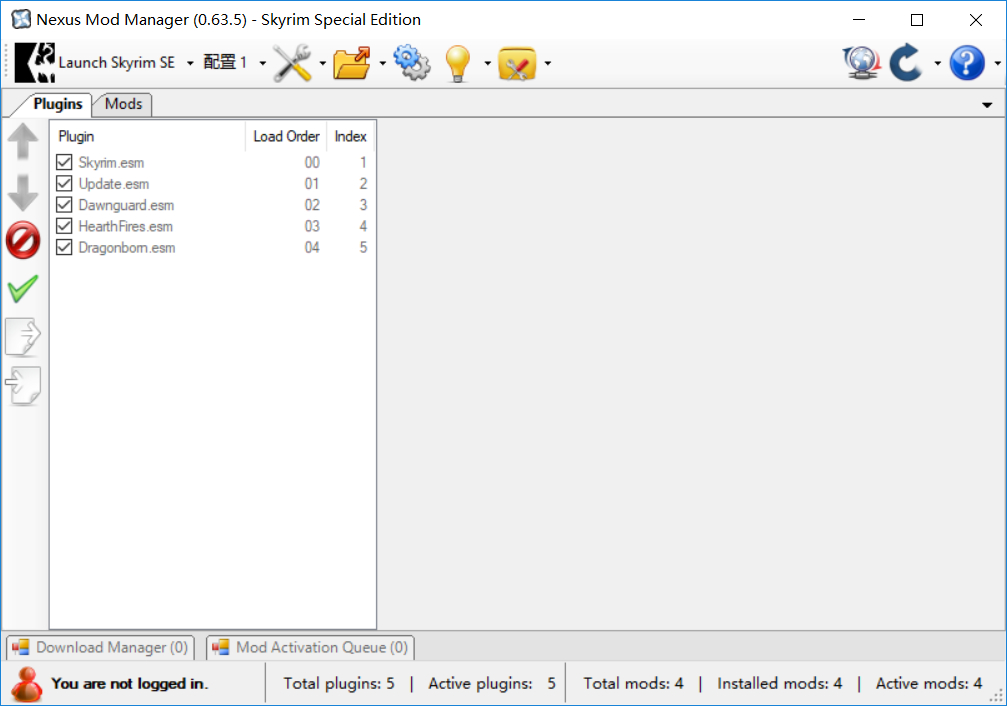Move plugin up with the up arrow

(23, 141)
